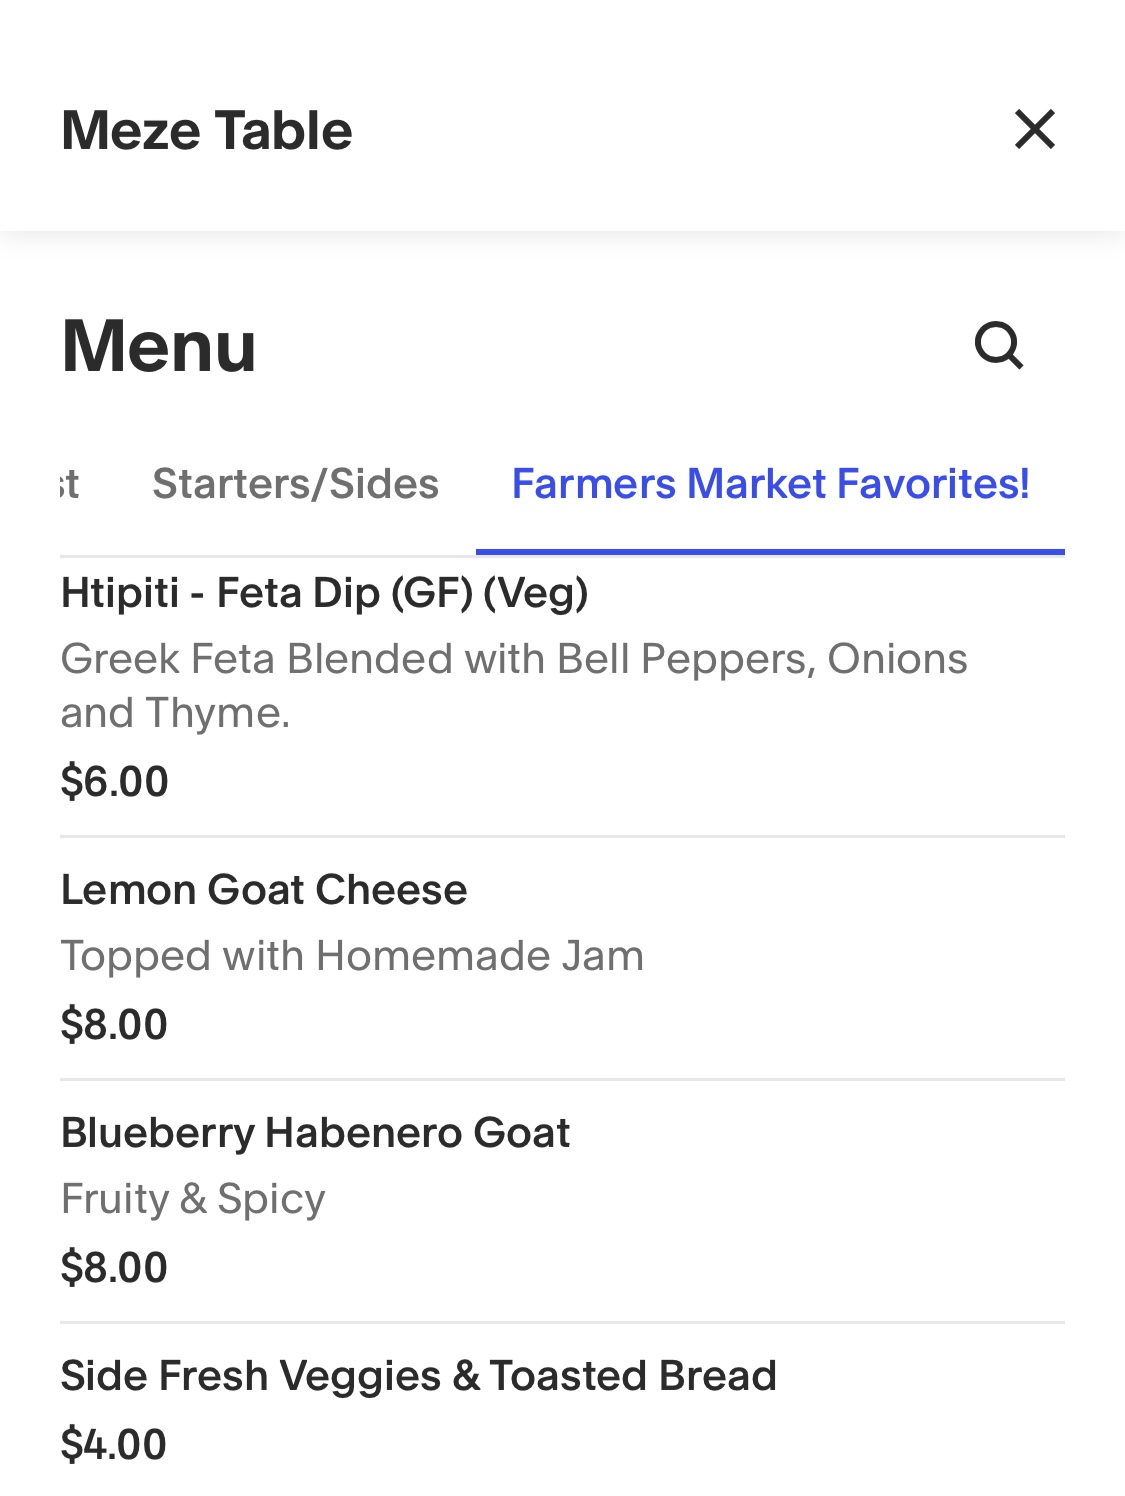The width and height of the screenshot is (1125, 1496).
Task: Click the $8.00 price under Blueberry Habenero Goat
Action: tap(114, 1267)
